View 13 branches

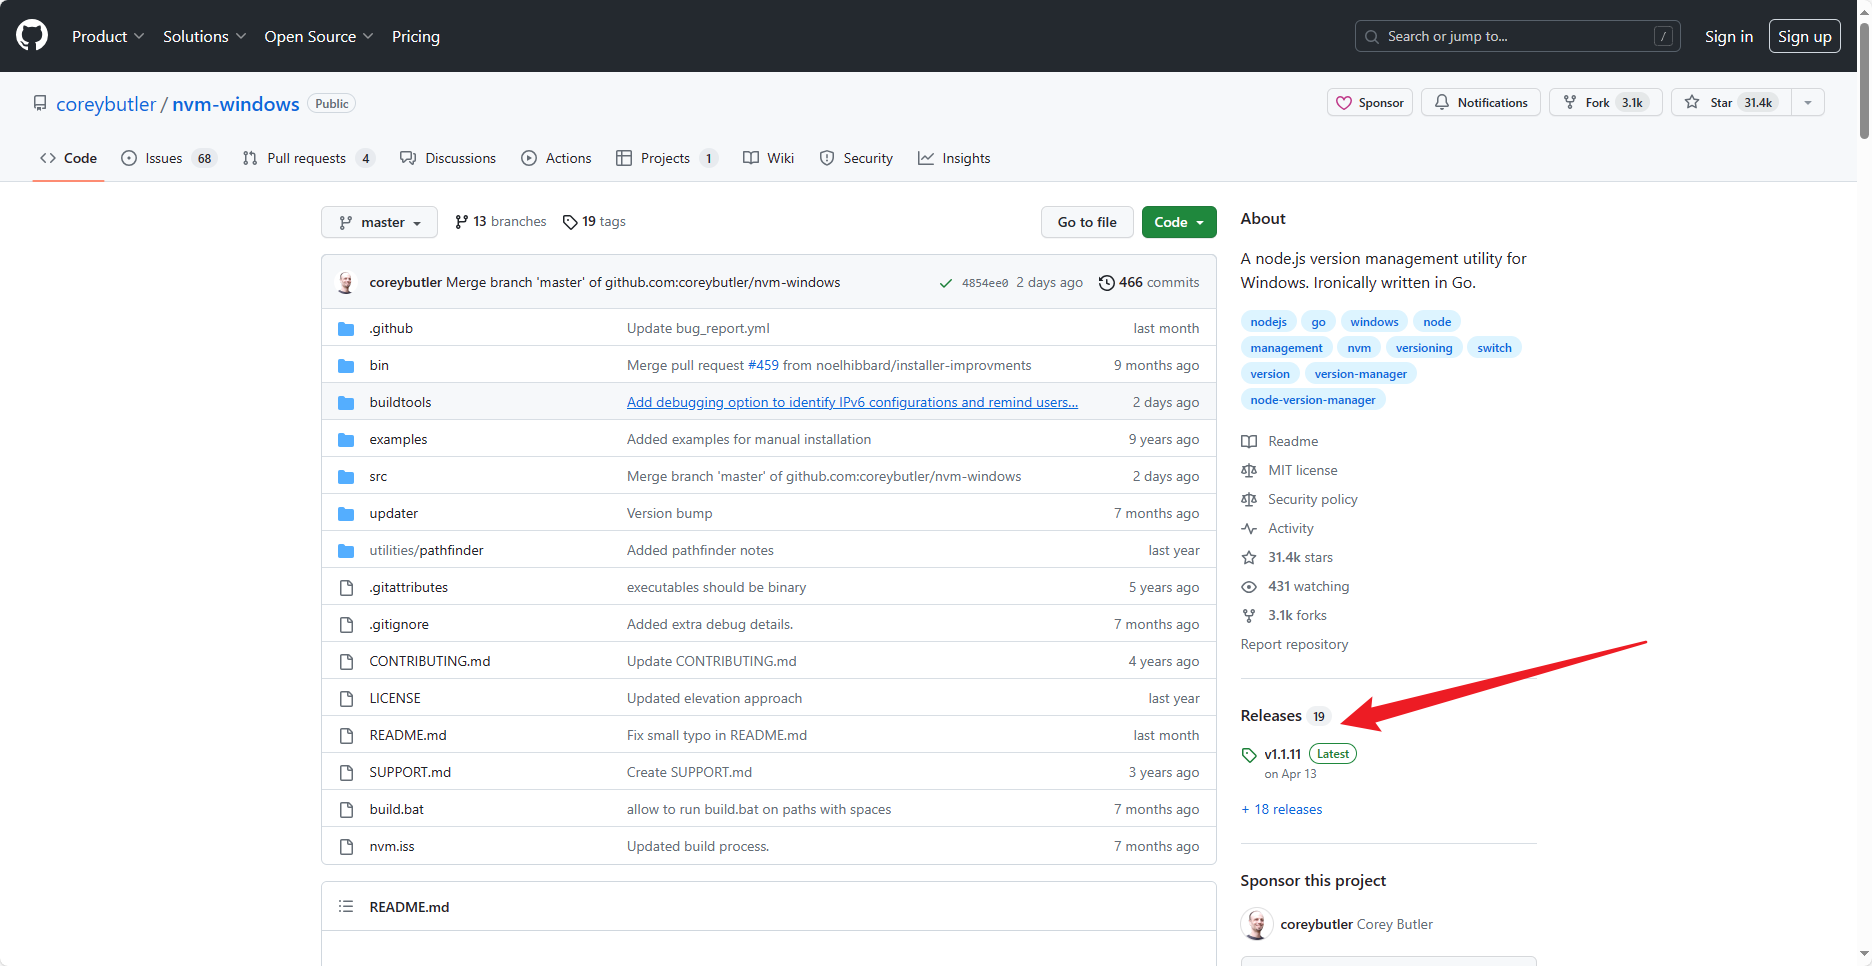tap(500, 222)
